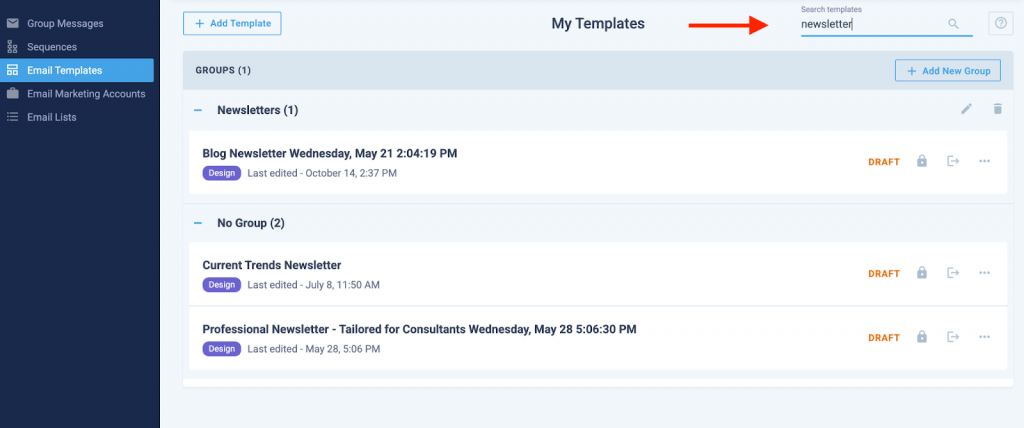
Task: Open more options for Blog Newsletter template
Action: pos(985,161)
